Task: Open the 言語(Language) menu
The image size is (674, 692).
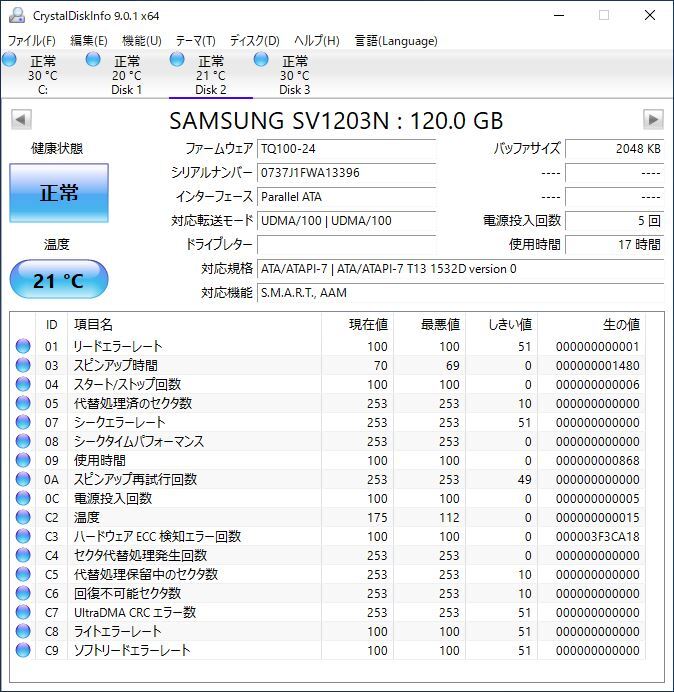Action: (396, 41)
